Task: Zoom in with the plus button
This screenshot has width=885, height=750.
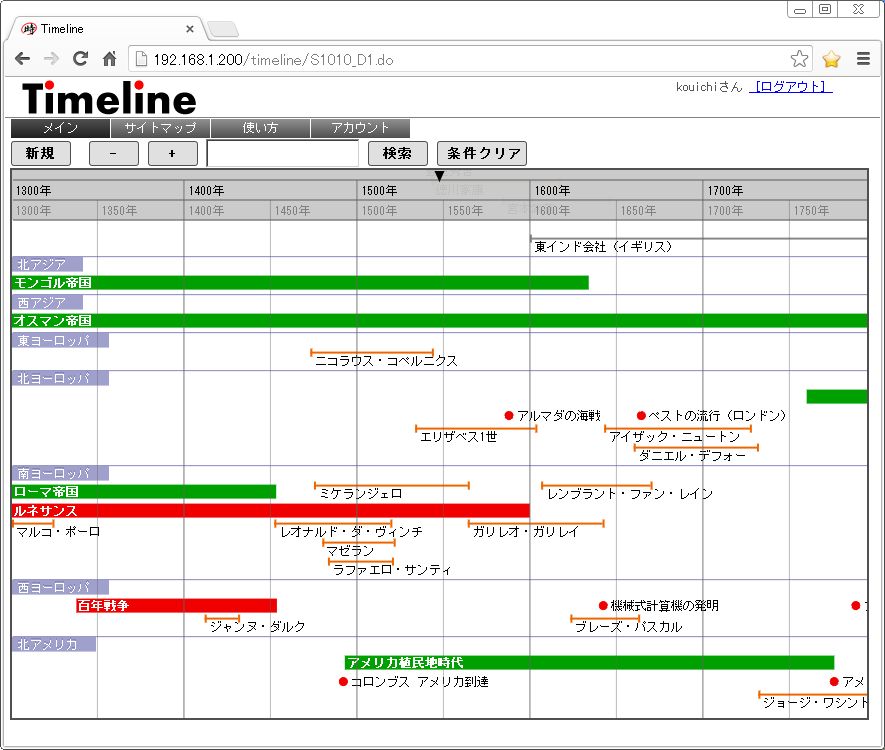Action: click(173, 153)
